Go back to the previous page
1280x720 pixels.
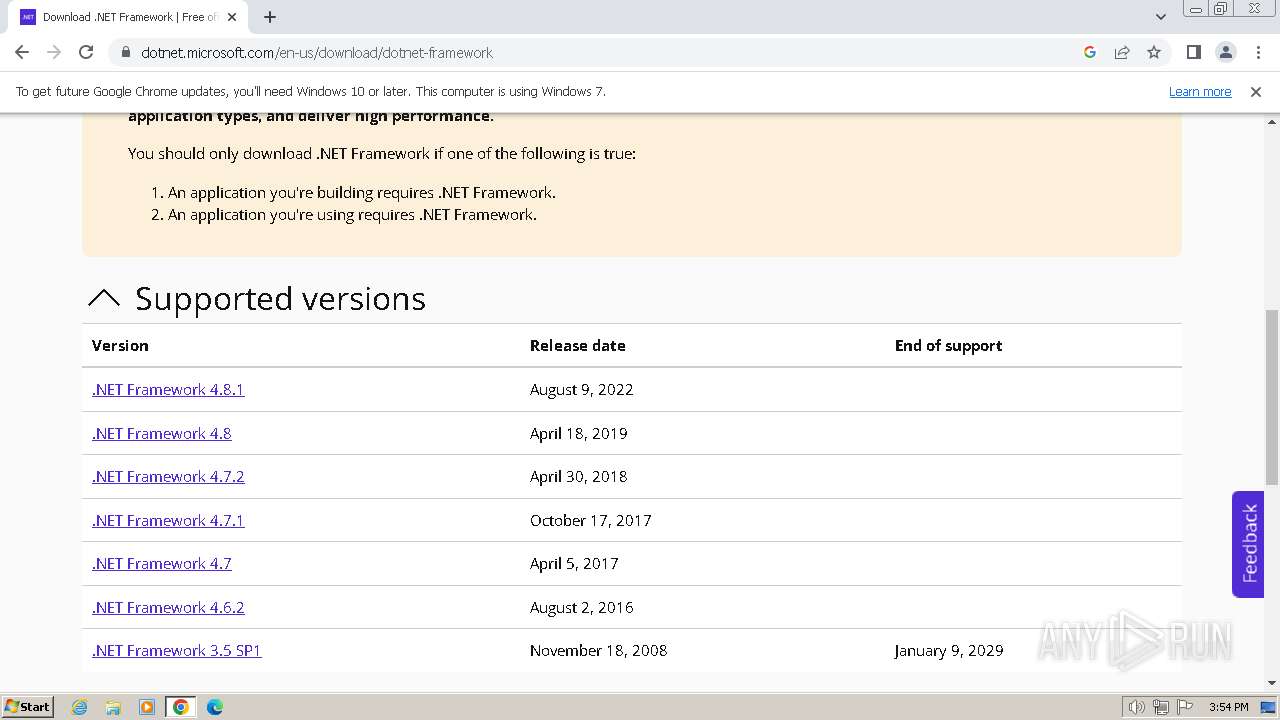22,52
